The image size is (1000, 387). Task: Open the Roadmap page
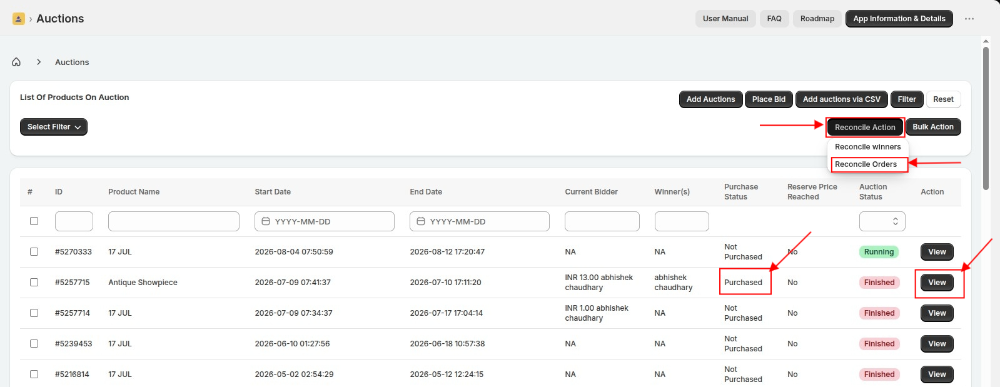(x=817, y=18)
